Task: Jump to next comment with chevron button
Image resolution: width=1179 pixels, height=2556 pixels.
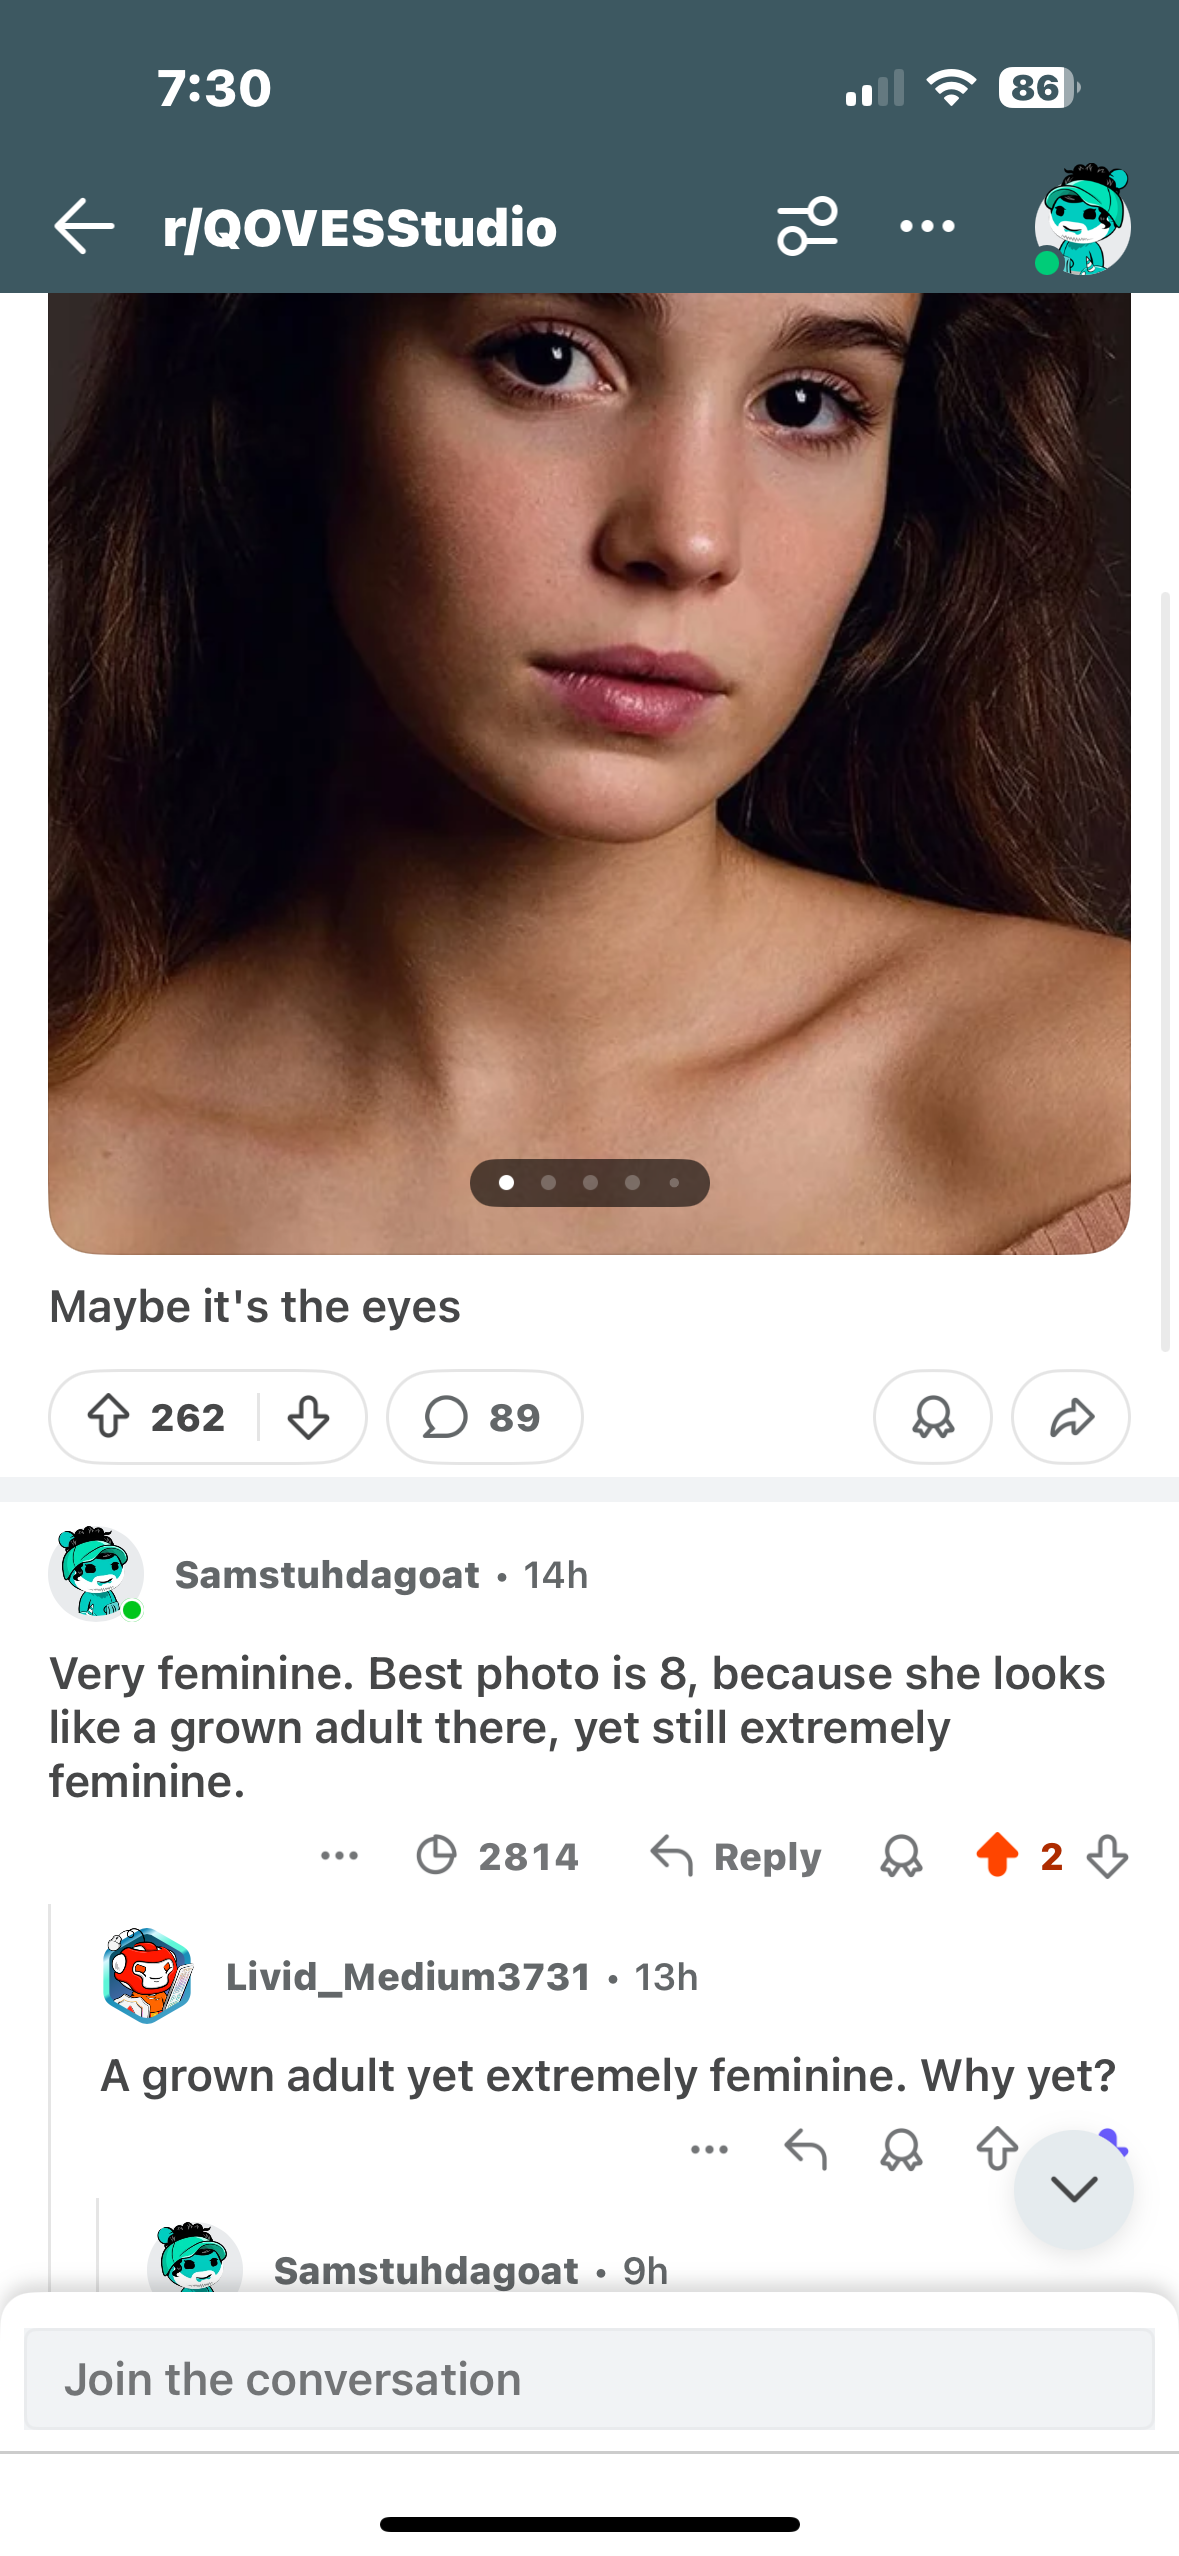Action: pos(1073,2188)
